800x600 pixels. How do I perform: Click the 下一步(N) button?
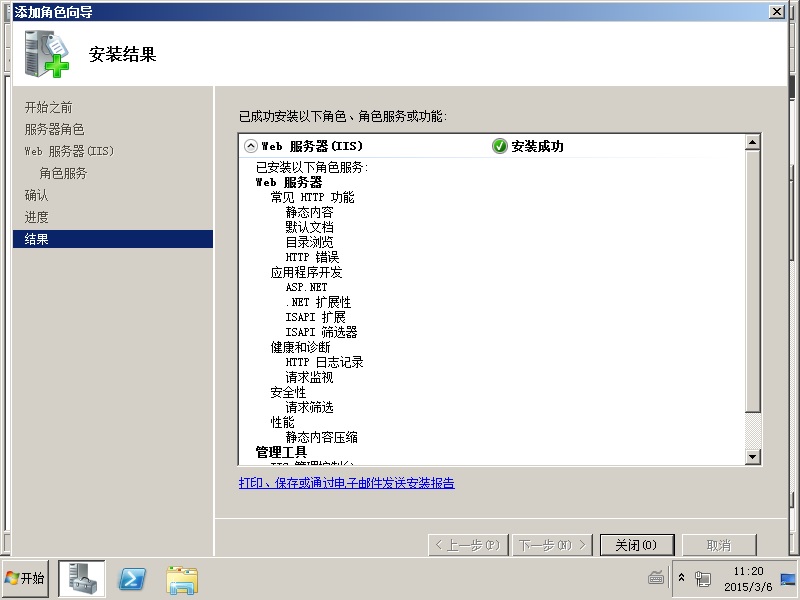(552, 545)
